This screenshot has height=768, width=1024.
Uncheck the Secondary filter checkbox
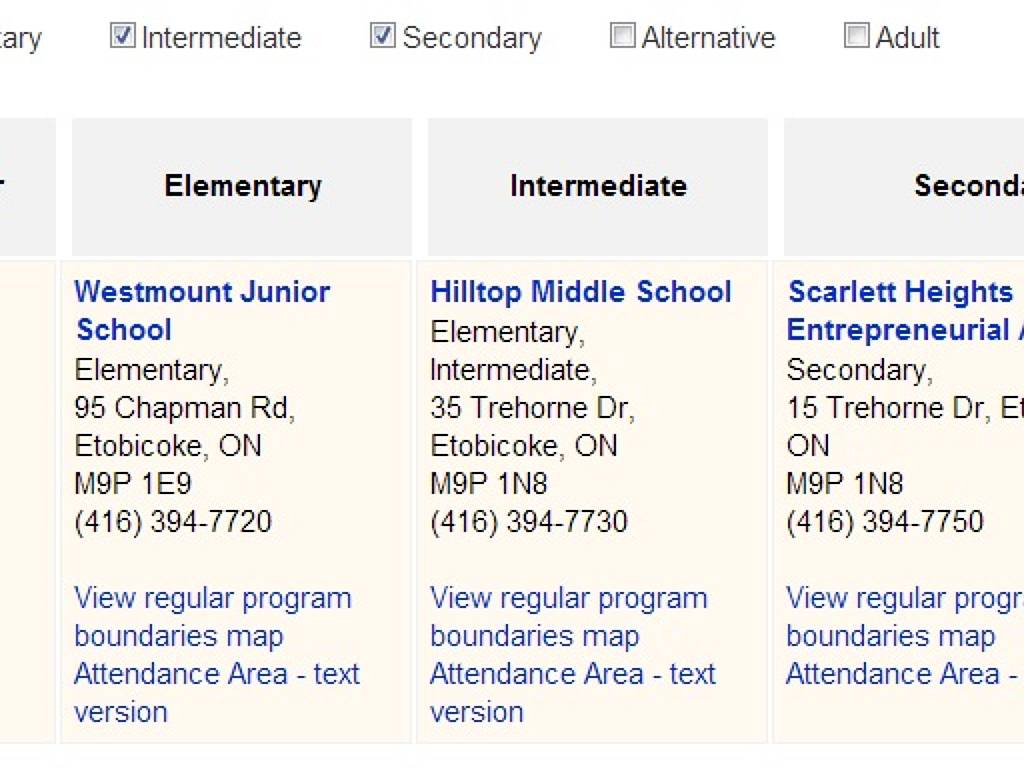(x=382, y=37)
